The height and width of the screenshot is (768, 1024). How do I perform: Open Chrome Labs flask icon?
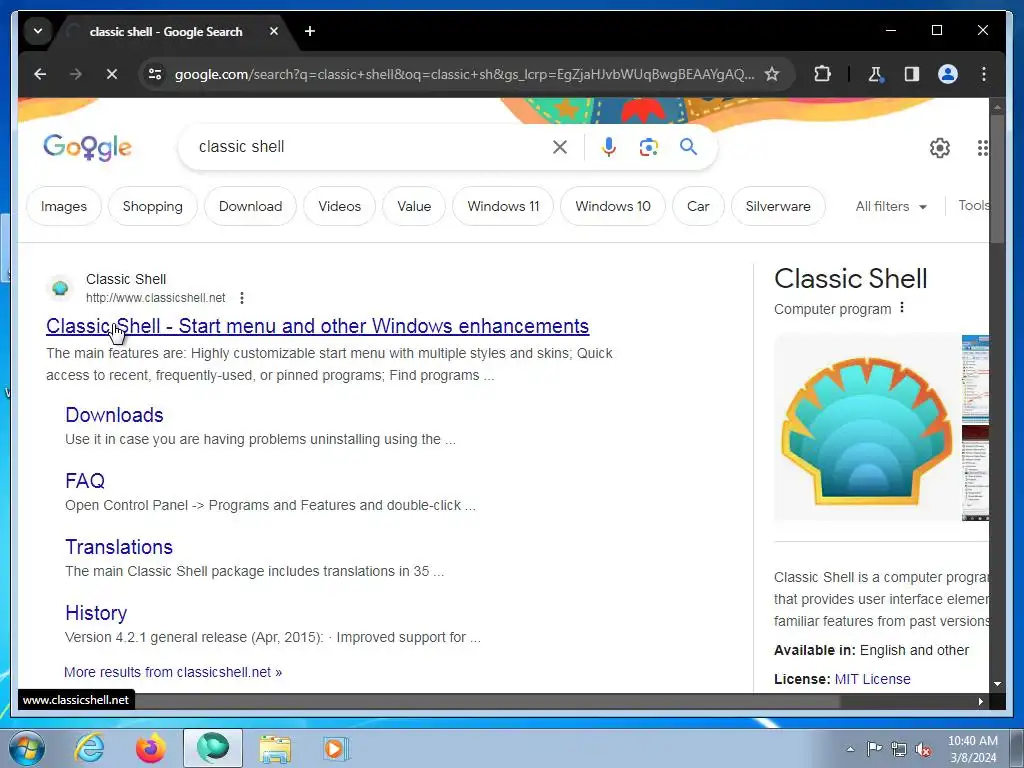[x=876, y=74]
